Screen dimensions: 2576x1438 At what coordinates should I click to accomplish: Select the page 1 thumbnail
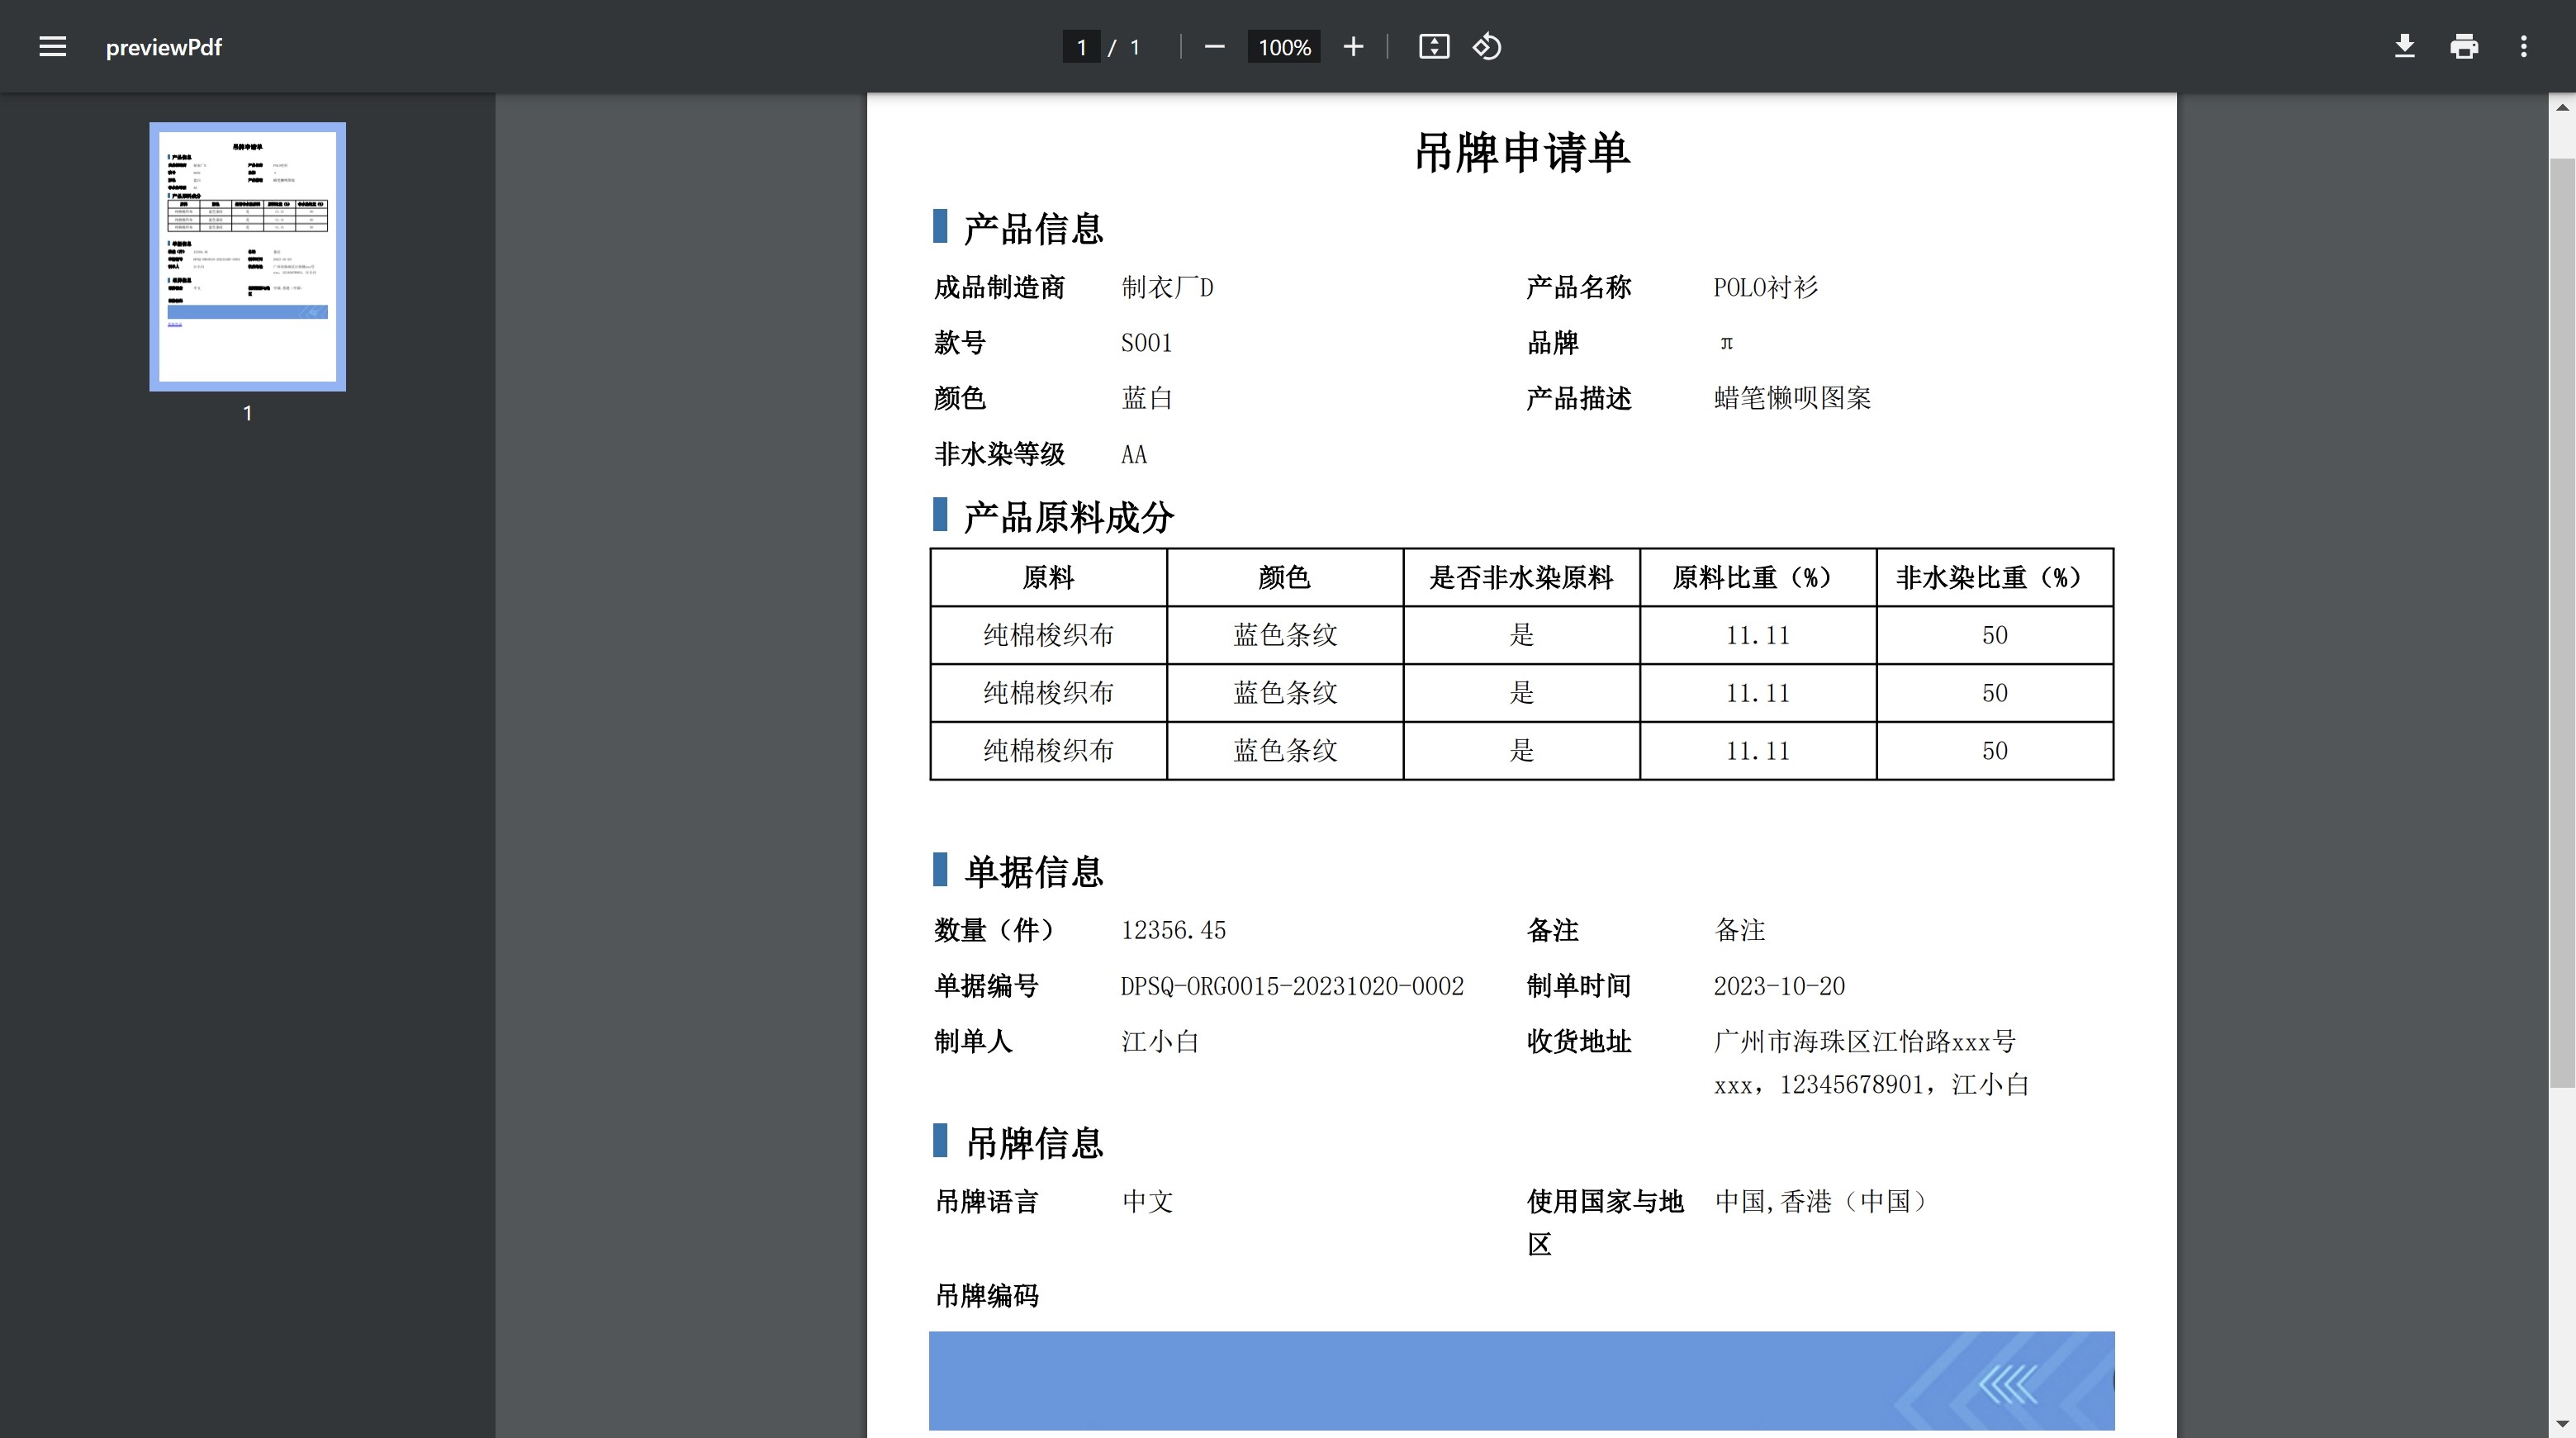(248, 257)
